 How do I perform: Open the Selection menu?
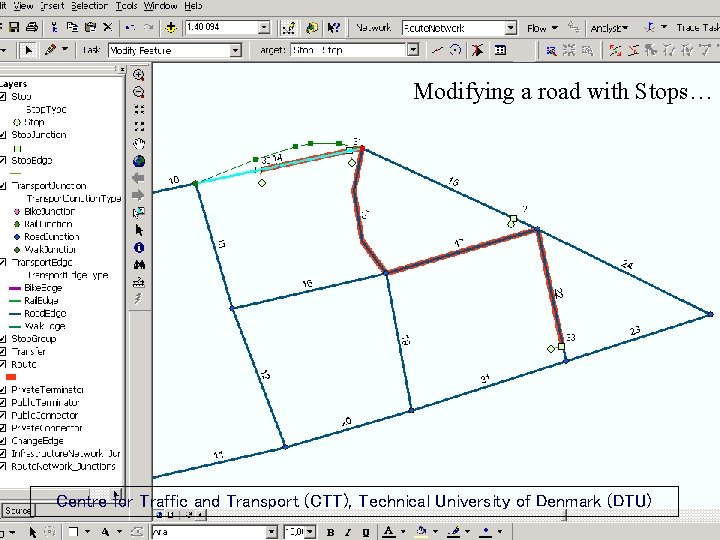(90, 6)
